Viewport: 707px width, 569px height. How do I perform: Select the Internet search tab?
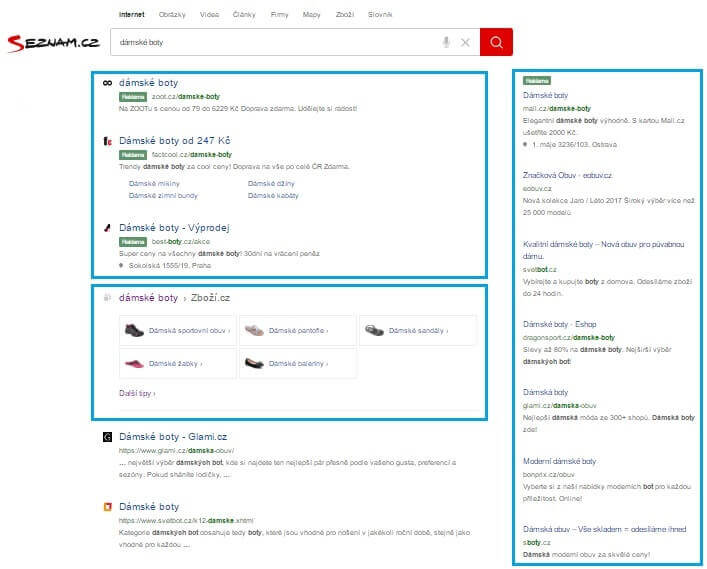[132, 14]
